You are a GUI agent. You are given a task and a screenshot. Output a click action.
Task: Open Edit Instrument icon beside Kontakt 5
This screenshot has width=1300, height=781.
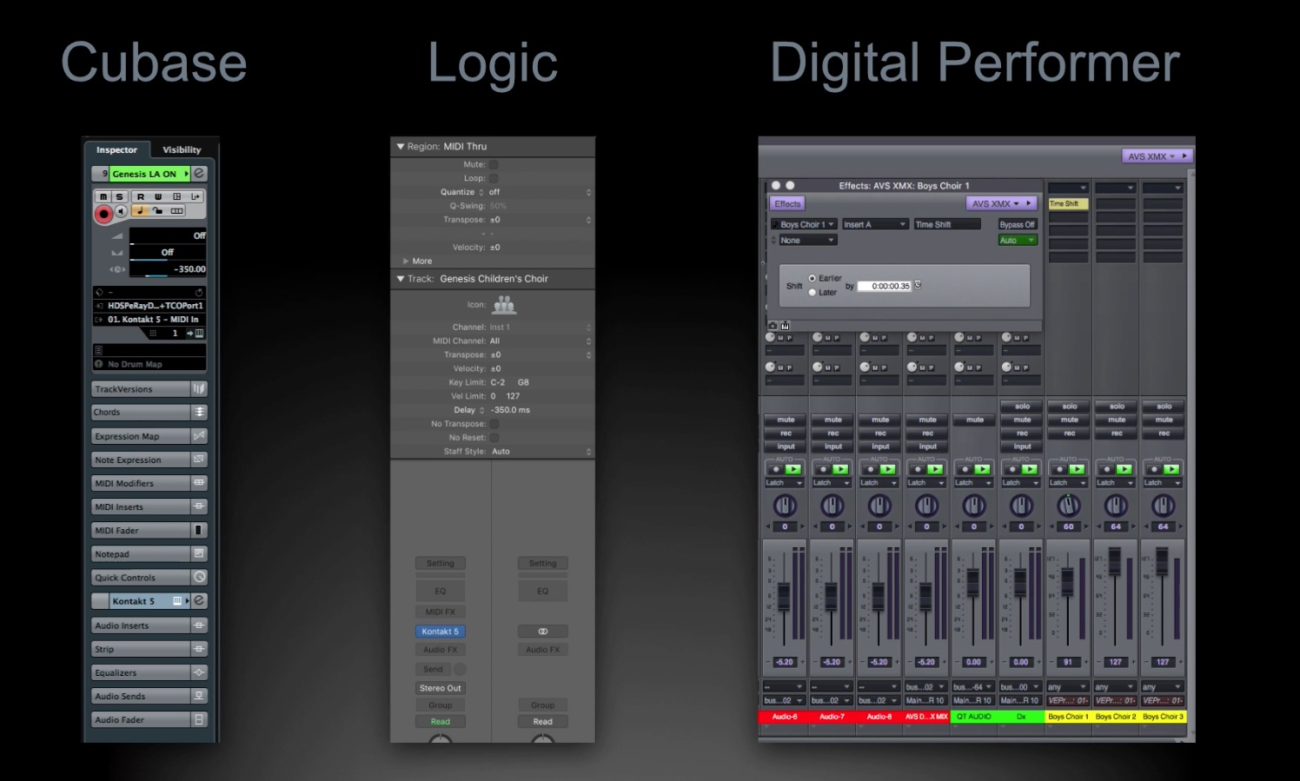(x=199, y=601)
